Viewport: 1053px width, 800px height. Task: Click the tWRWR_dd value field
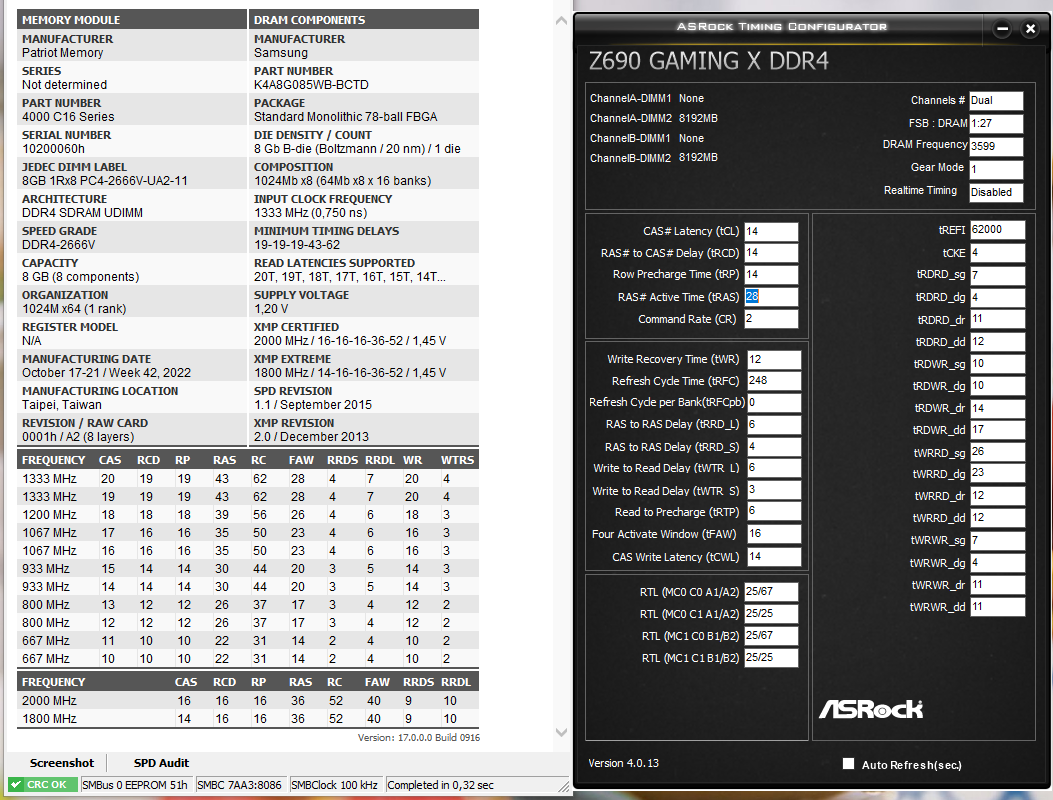[997, 607]
